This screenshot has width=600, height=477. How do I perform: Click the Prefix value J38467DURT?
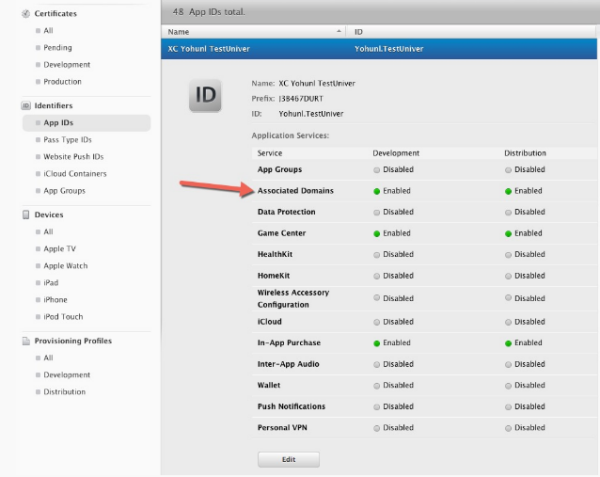tap(301, 99)
